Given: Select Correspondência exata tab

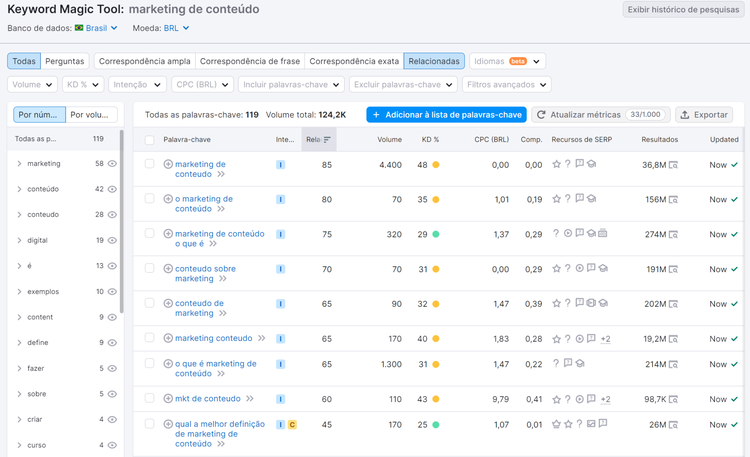Looking at the screenshot, I should (x=354, y=61).
